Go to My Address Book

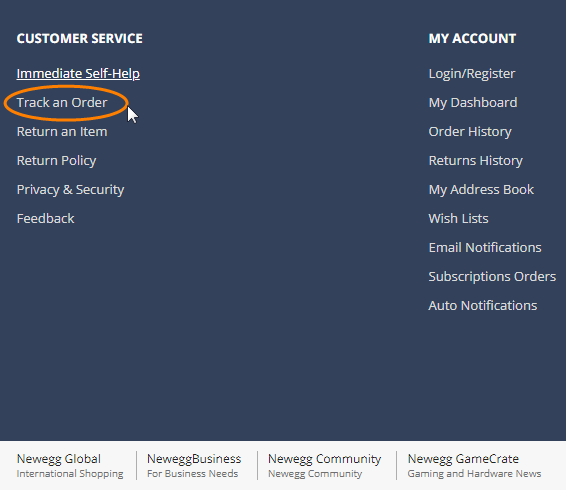point(481,190)
